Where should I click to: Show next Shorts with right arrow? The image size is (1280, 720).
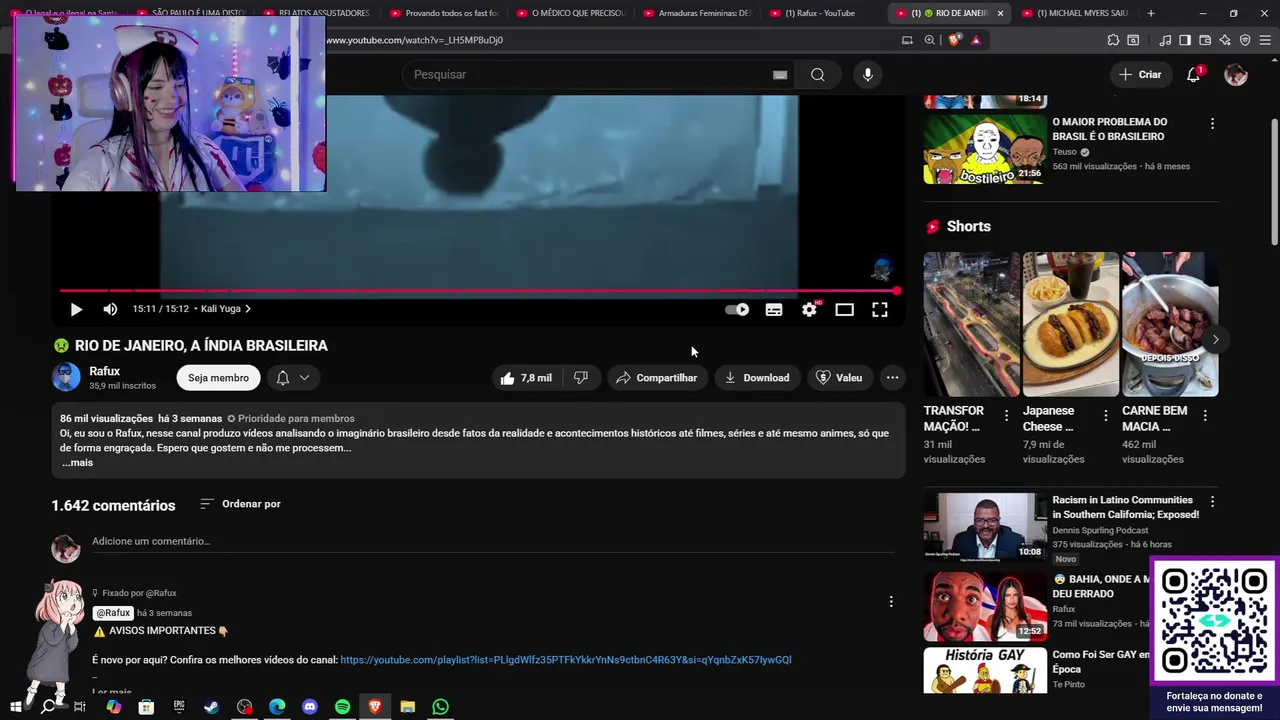click(1215, 339)
